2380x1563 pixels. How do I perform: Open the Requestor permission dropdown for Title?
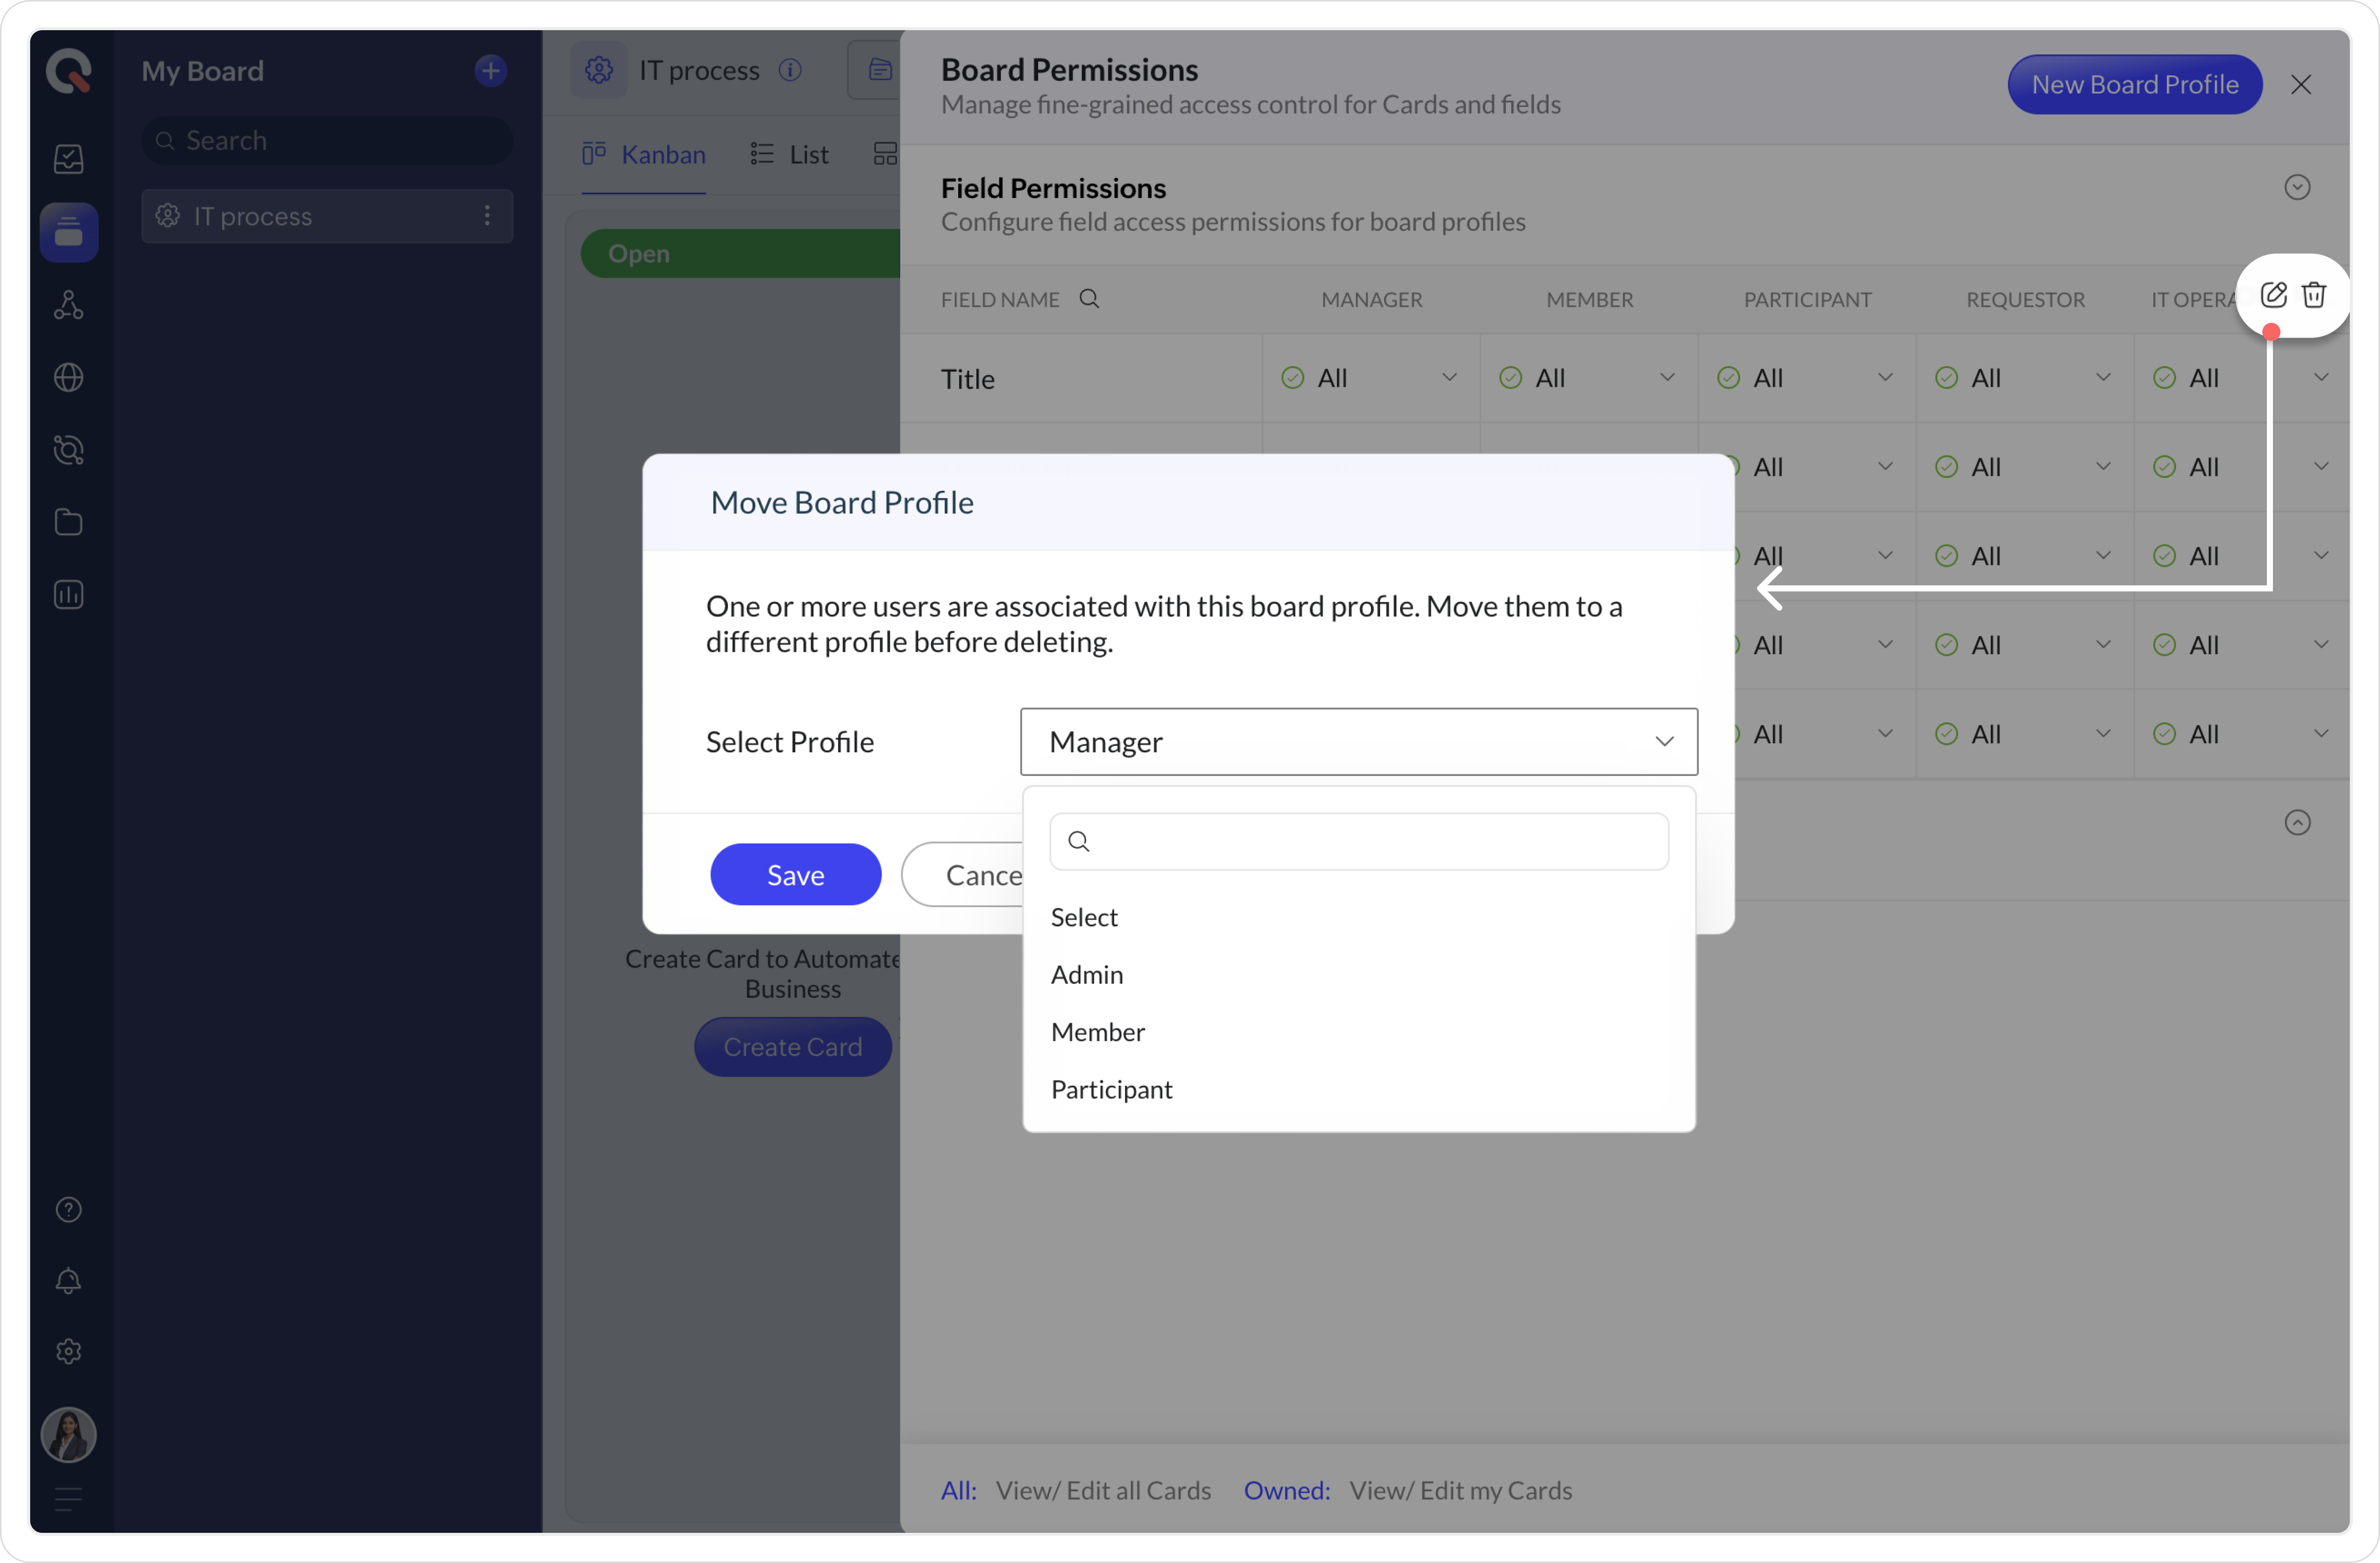click(x=2024, y=378)
